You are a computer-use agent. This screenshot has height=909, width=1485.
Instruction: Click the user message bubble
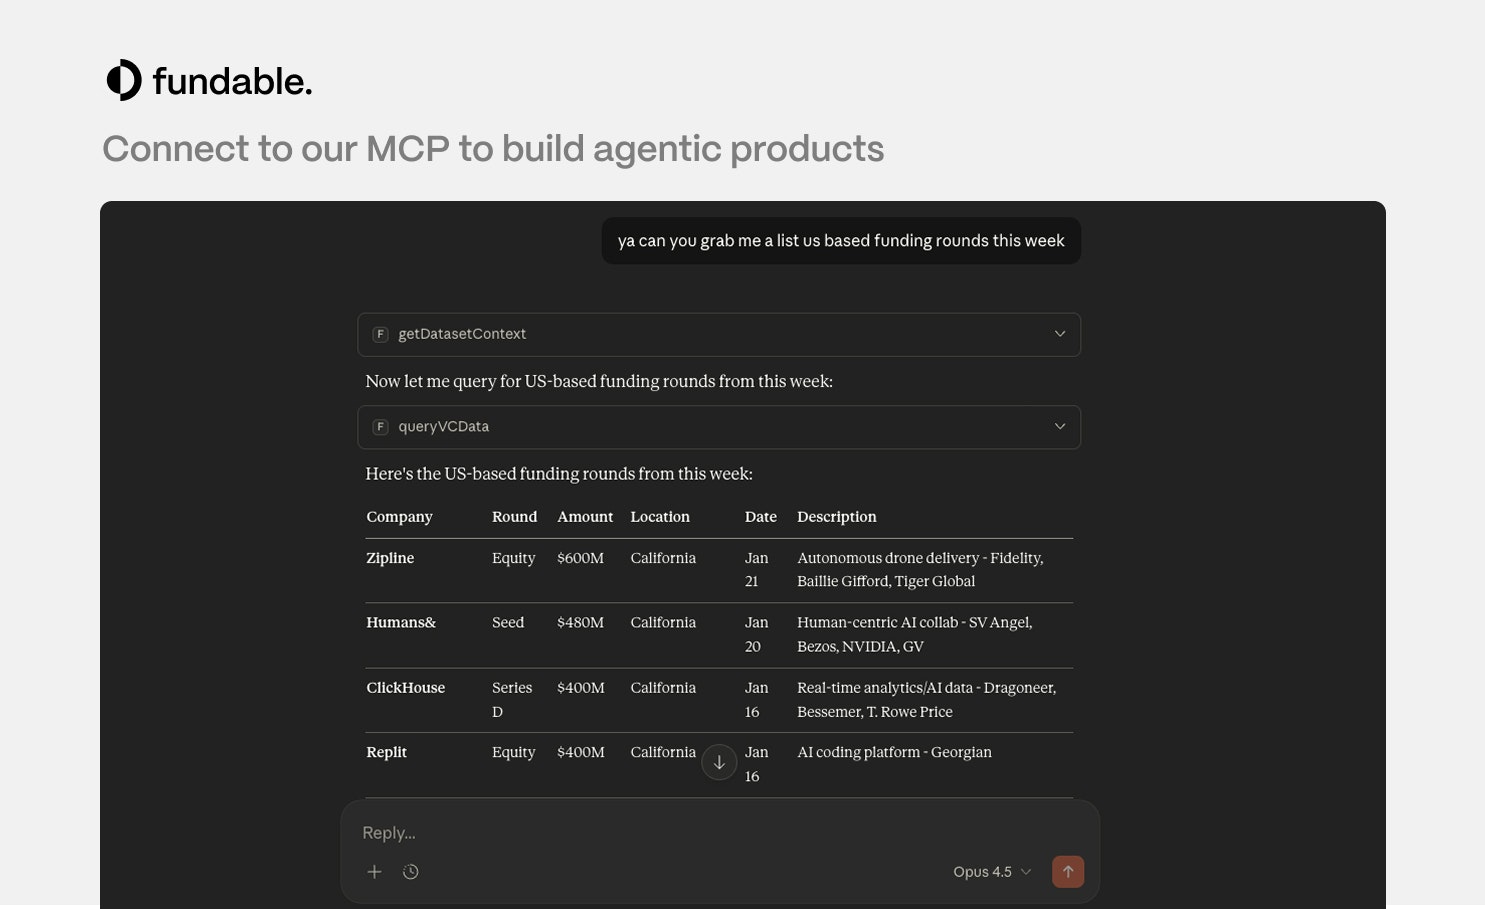(x=840, y=241)
